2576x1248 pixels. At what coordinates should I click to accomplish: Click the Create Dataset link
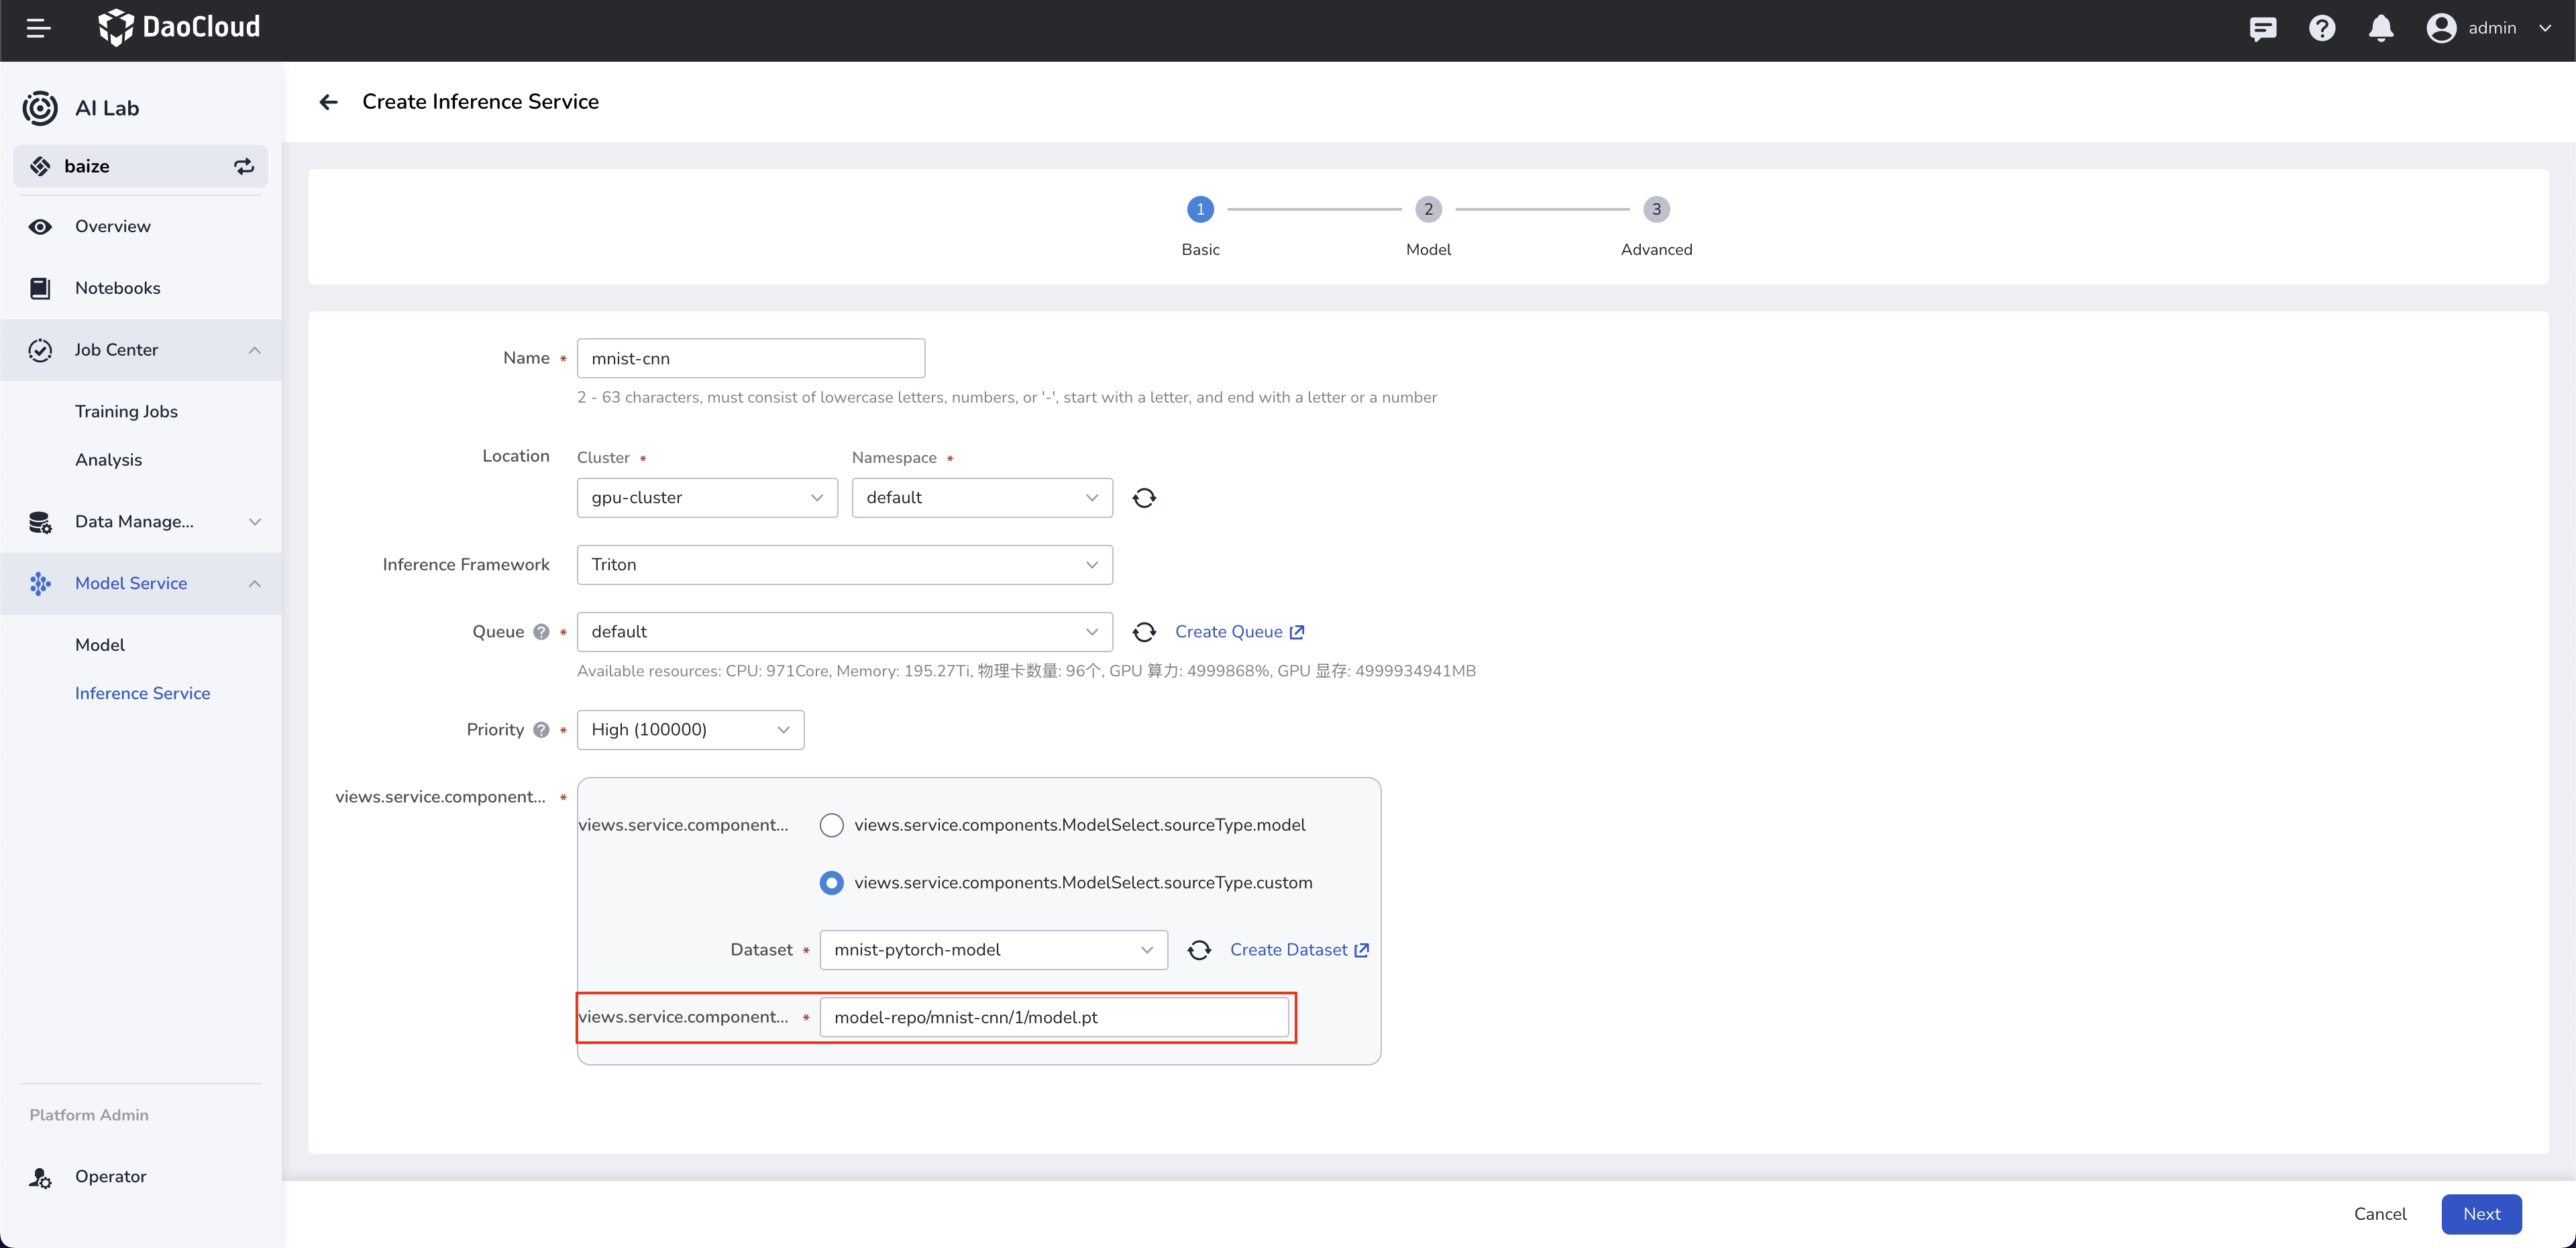[1299, 949]
